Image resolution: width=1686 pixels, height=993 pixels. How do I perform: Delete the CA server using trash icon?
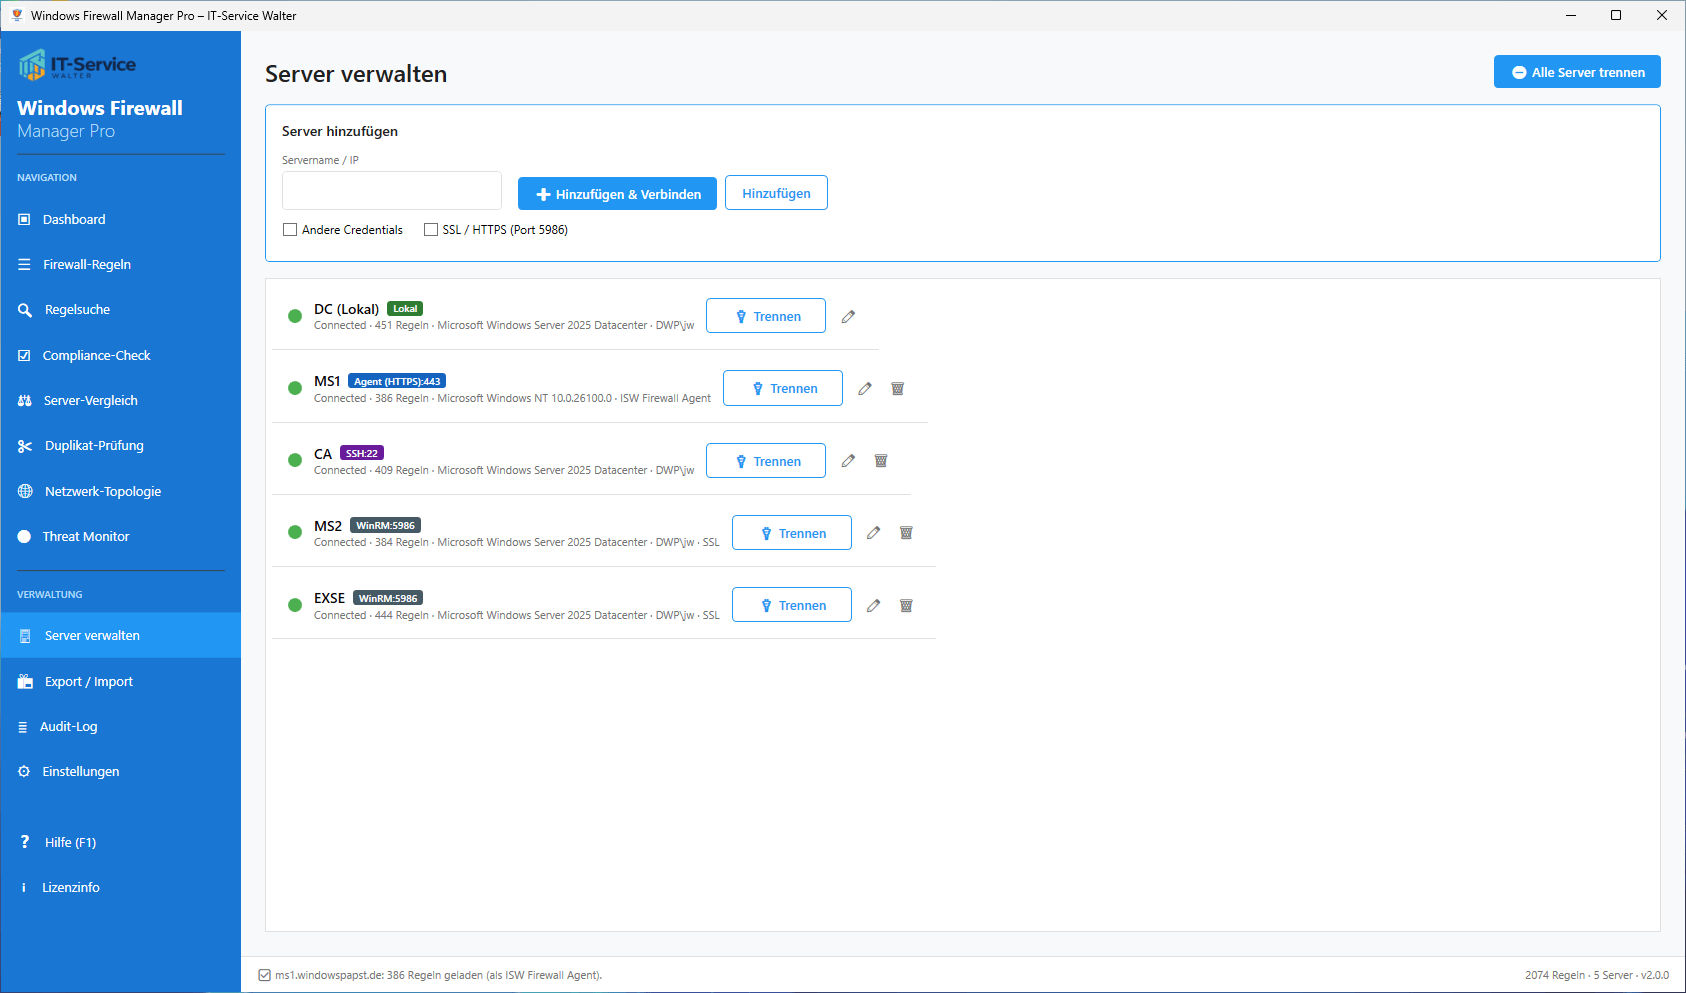pyautogui.click(x=881, y=461)
